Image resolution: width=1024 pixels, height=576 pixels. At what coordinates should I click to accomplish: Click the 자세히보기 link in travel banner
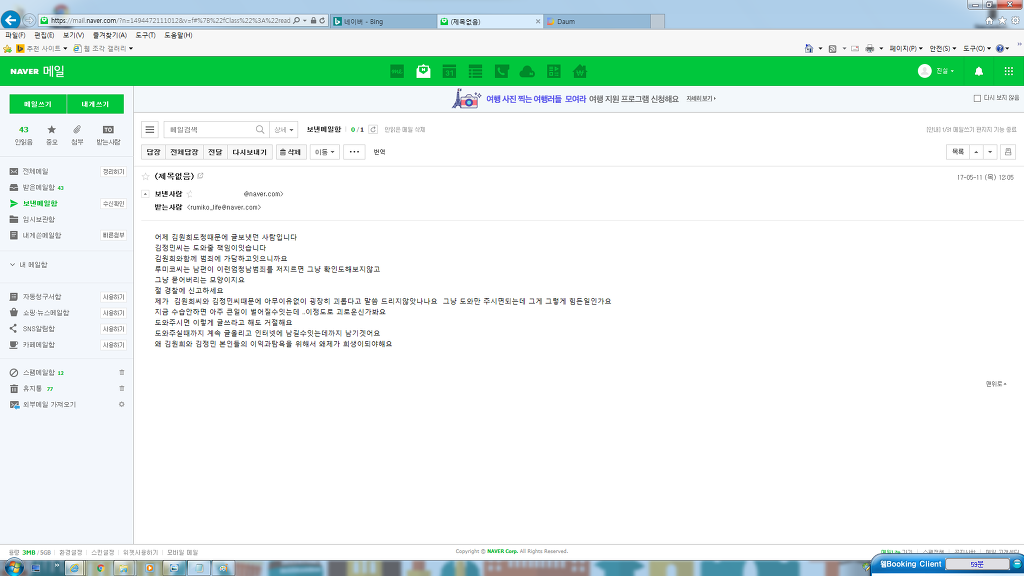(701, 99)
